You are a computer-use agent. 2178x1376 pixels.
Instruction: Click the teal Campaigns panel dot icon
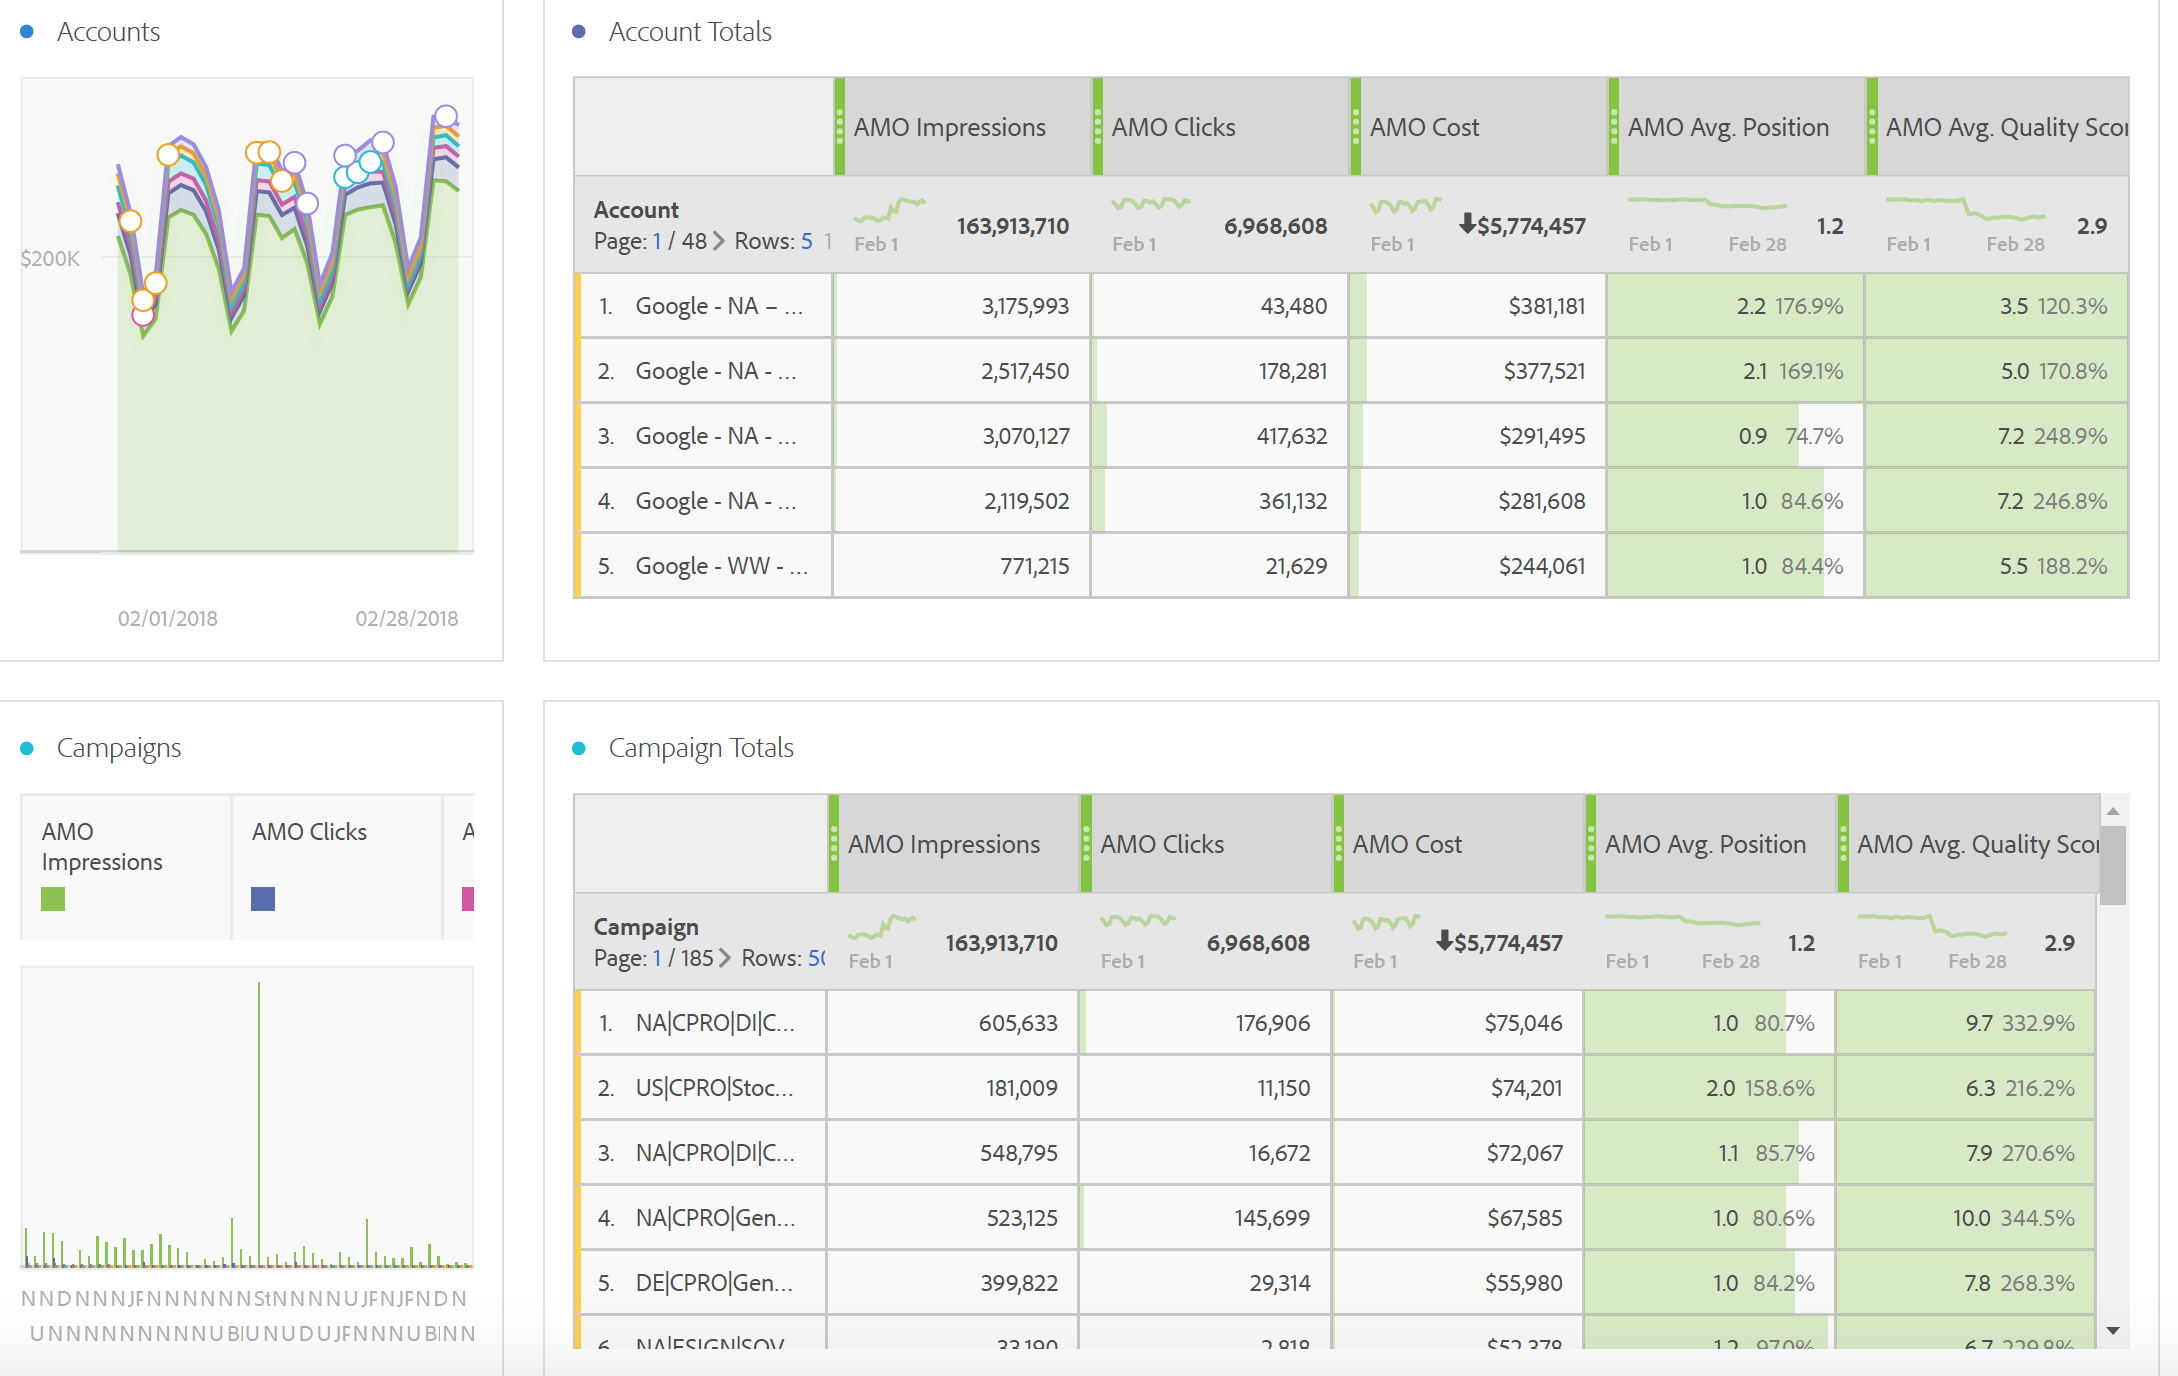coord(27,748)
